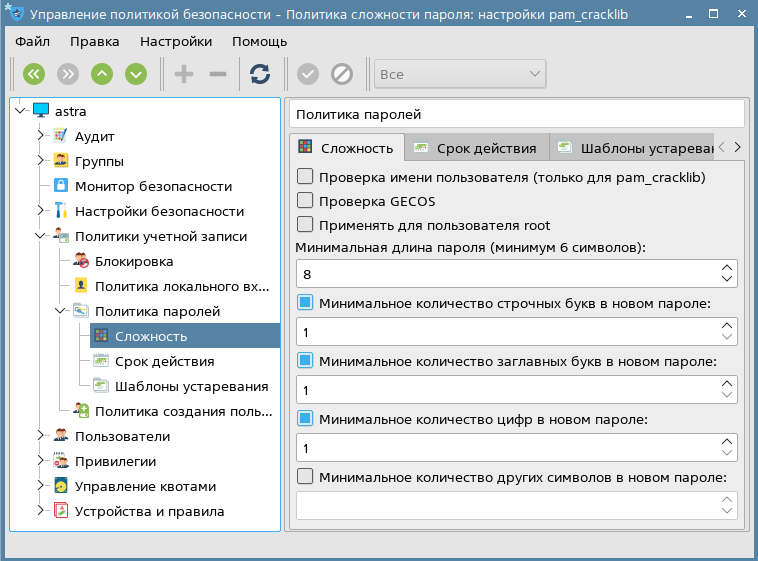Expand the Аудит tree node
Image resolution: width=758 pixels, height=561 pixels.
[x=41, y=135]
